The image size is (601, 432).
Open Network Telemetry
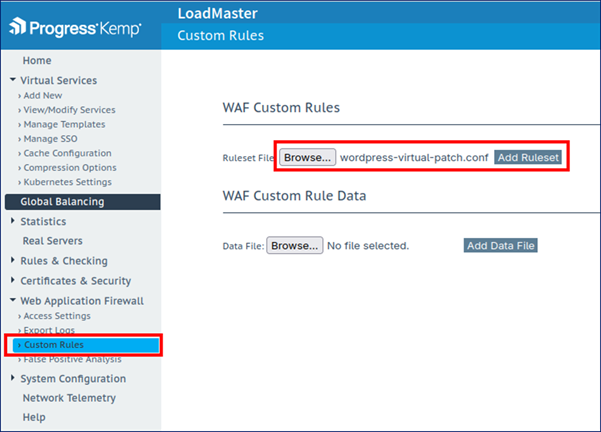(x=69, y=398)
